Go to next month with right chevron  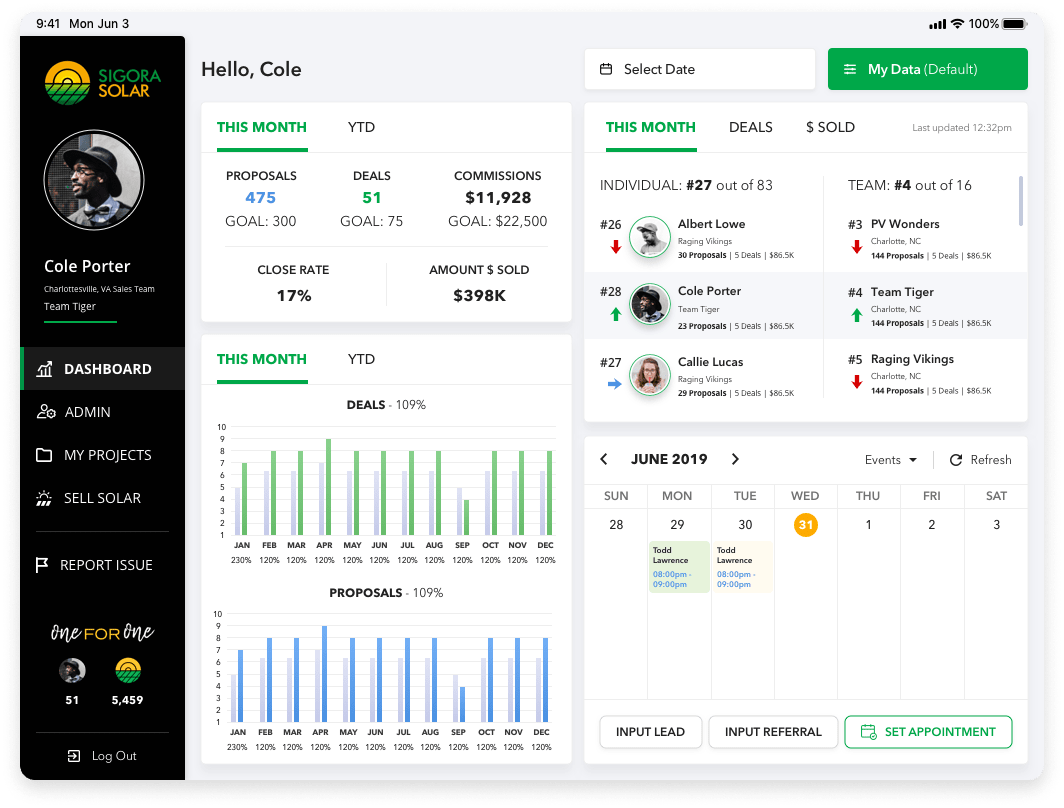click(x=736, y=459)
